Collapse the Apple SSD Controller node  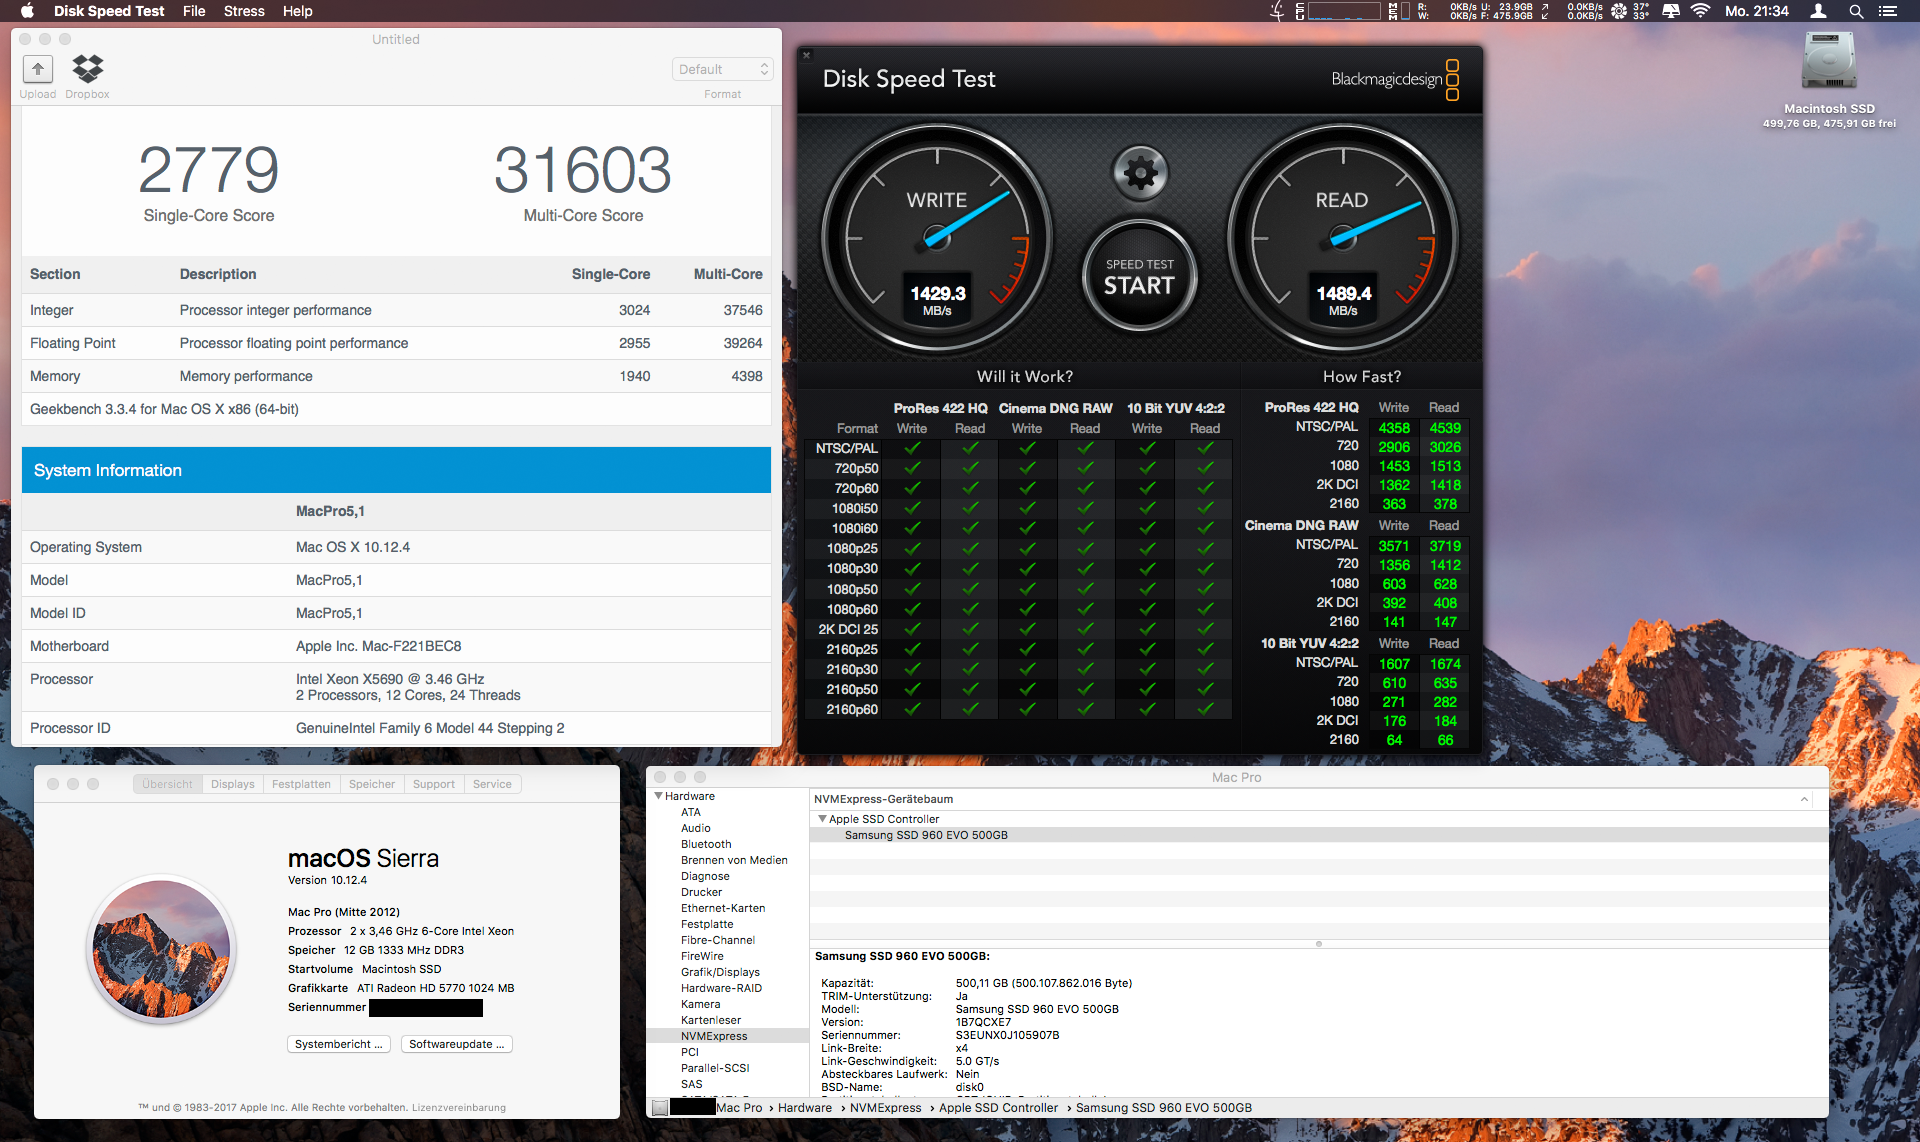tap(822, 818)
